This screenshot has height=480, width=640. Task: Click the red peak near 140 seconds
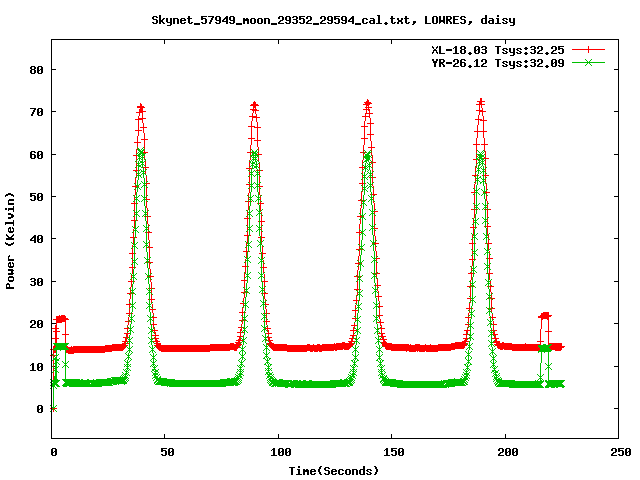click(368, 104)
